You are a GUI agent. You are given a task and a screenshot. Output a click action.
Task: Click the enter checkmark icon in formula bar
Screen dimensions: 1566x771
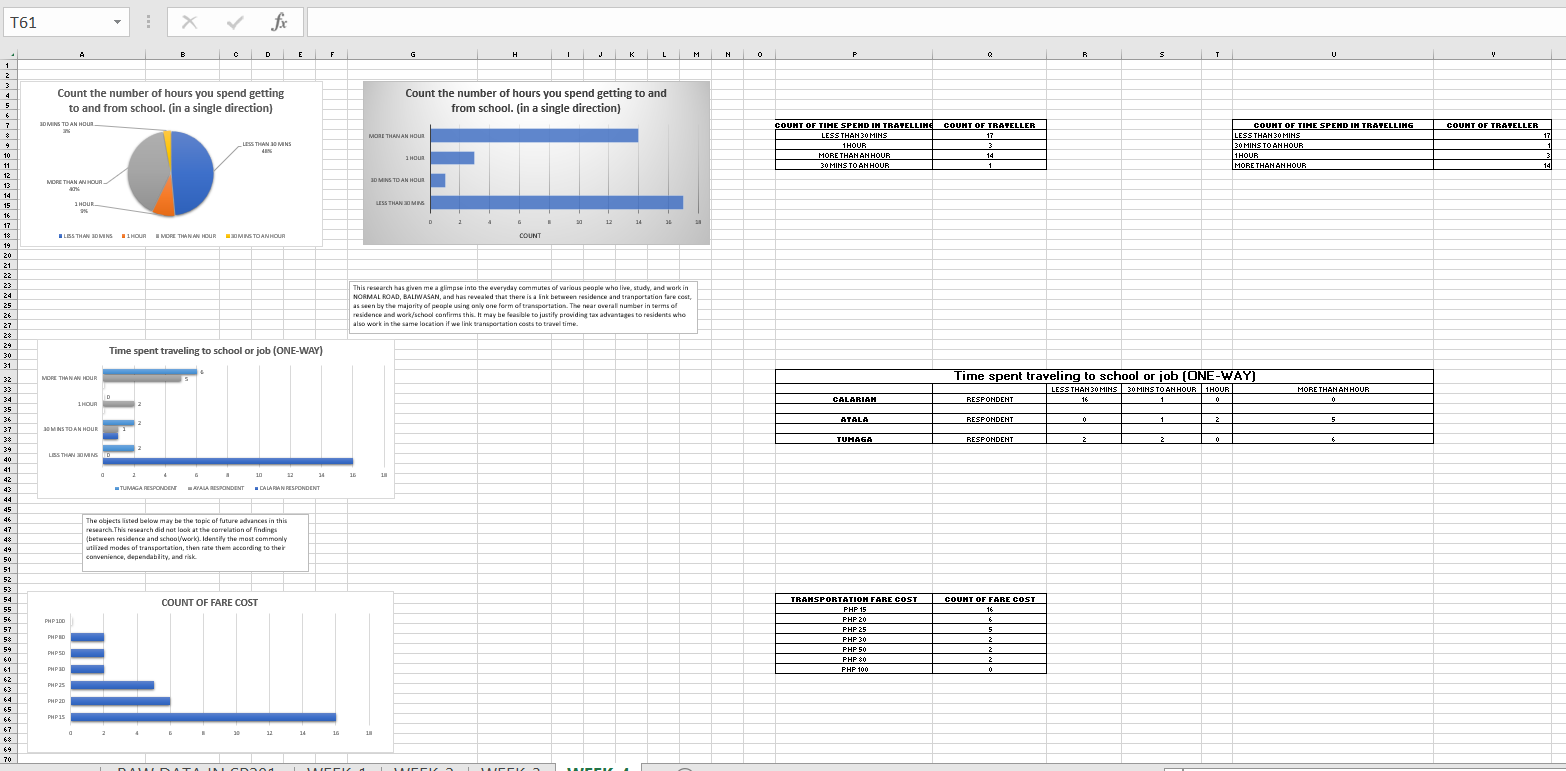236,22
